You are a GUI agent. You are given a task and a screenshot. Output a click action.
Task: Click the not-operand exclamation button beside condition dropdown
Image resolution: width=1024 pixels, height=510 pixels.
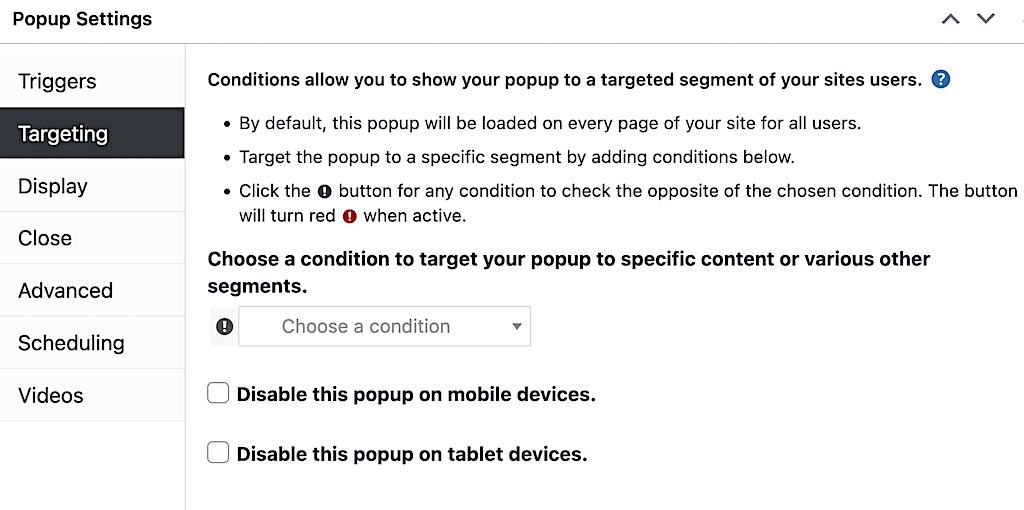pos(225,327)
